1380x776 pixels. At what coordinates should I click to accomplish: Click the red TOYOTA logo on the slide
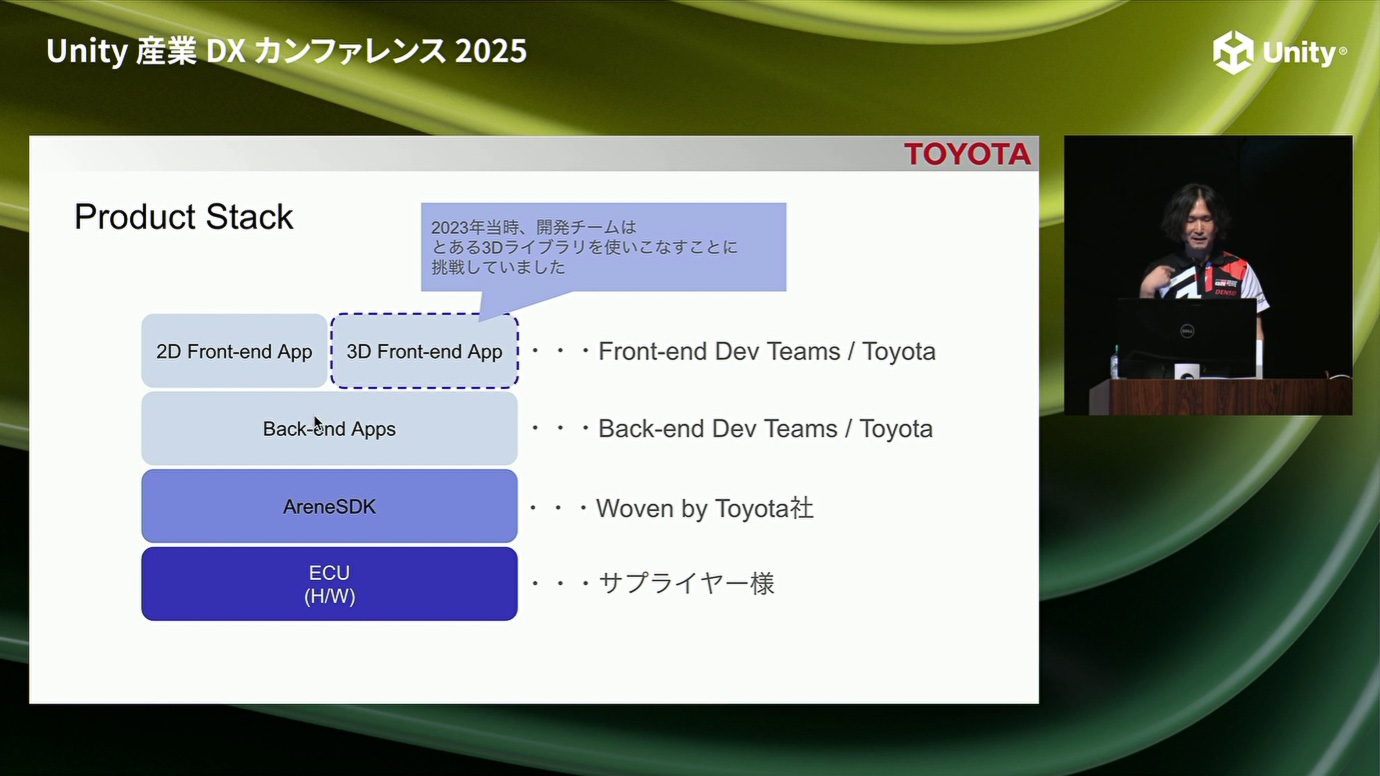coord(967,154)
